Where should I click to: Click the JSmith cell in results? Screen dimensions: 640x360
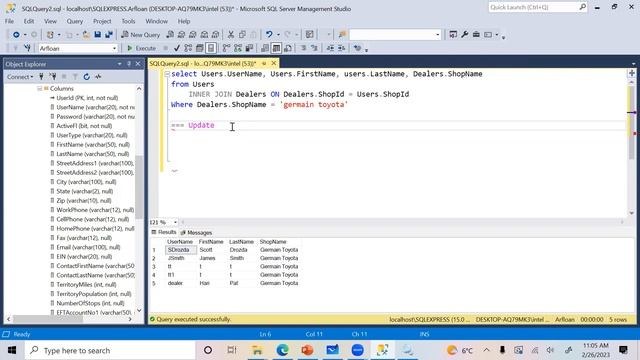click(x=181, y=258)
